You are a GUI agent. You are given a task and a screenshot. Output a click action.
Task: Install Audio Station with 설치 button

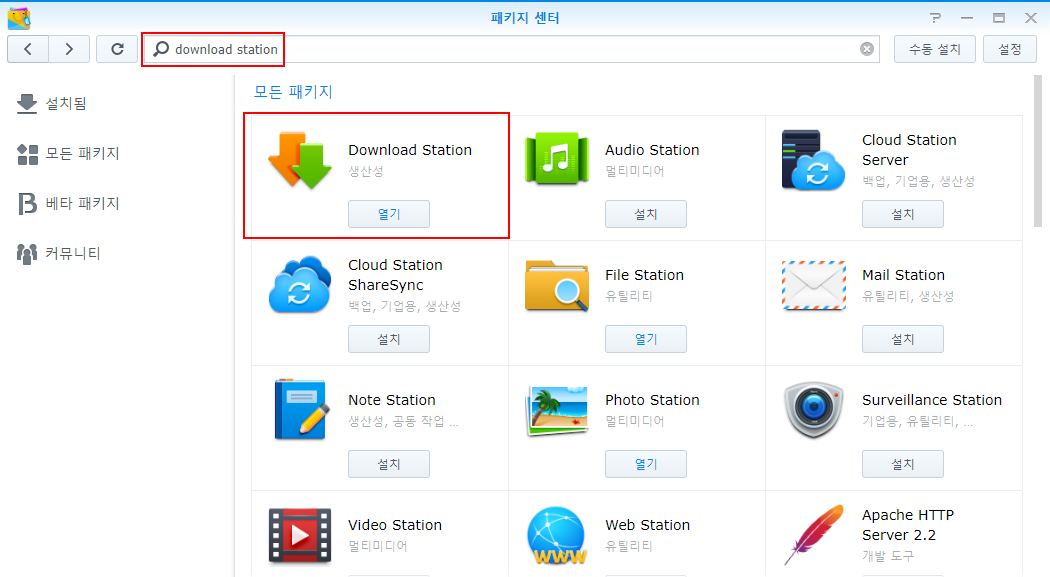click(x=646, y=214)
